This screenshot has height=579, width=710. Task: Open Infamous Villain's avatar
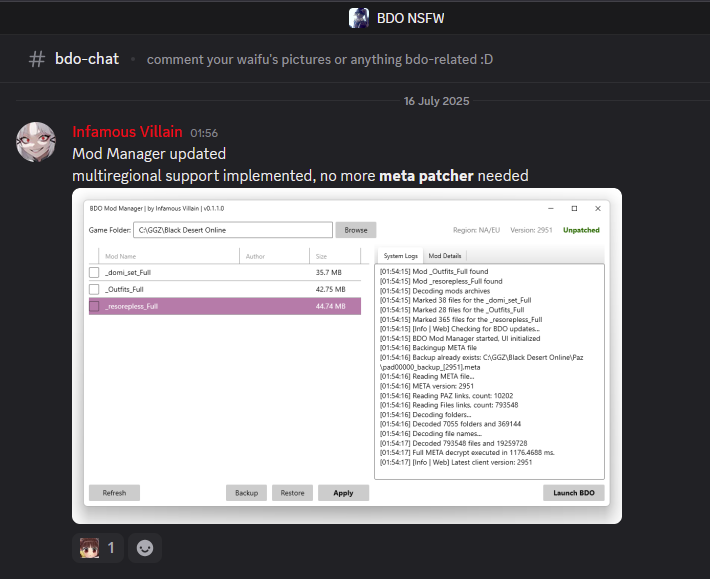pos(36,143)
